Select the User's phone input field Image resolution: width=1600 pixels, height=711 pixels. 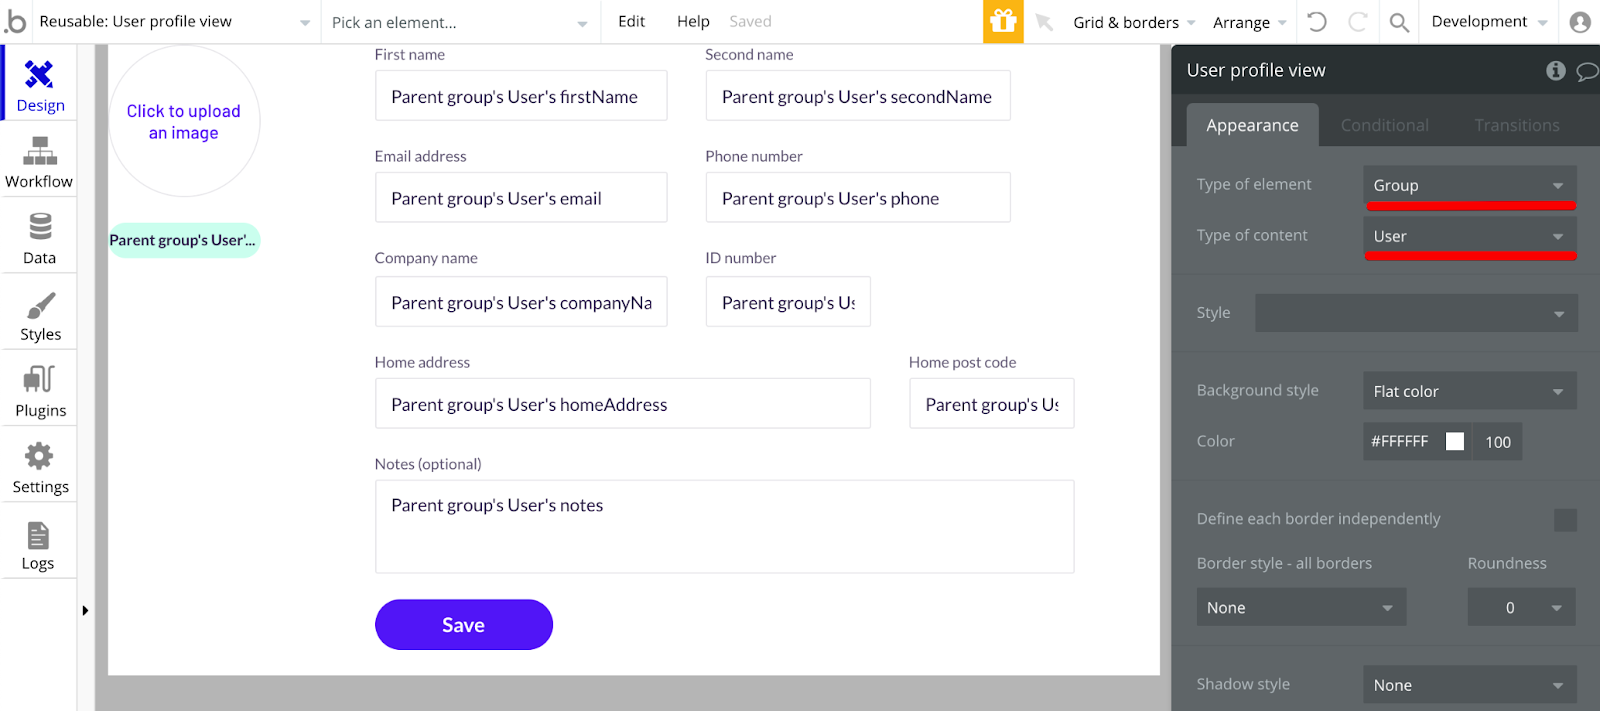858,198
